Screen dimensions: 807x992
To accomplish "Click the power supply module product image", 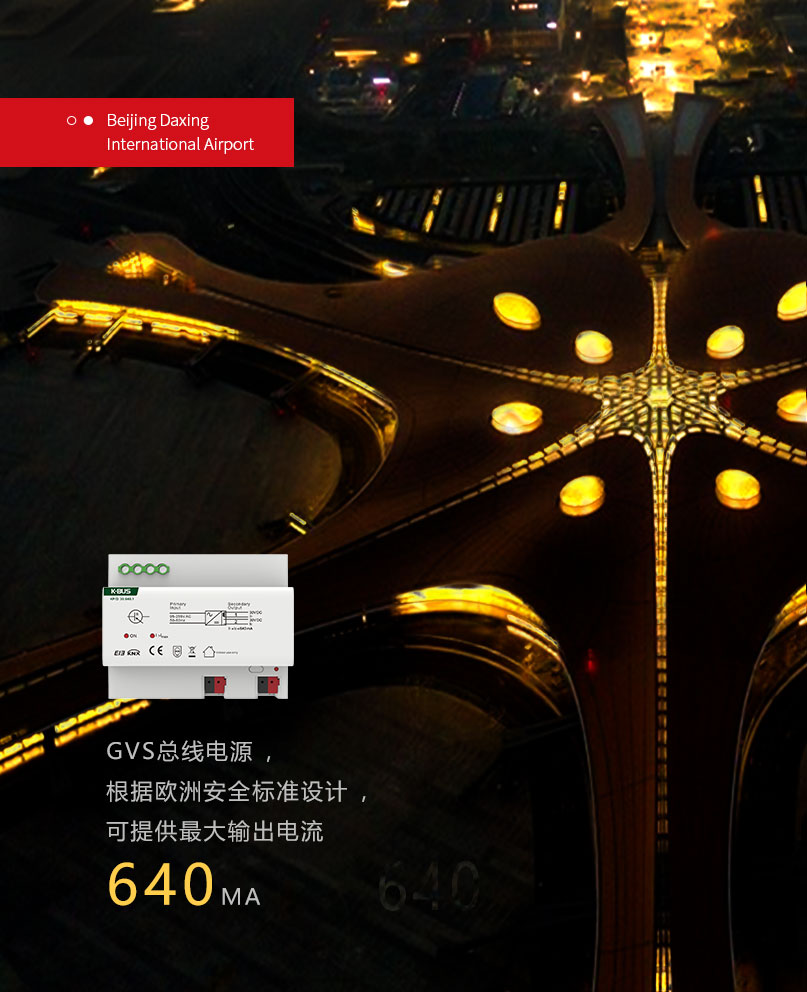I will tap(198, 627).
